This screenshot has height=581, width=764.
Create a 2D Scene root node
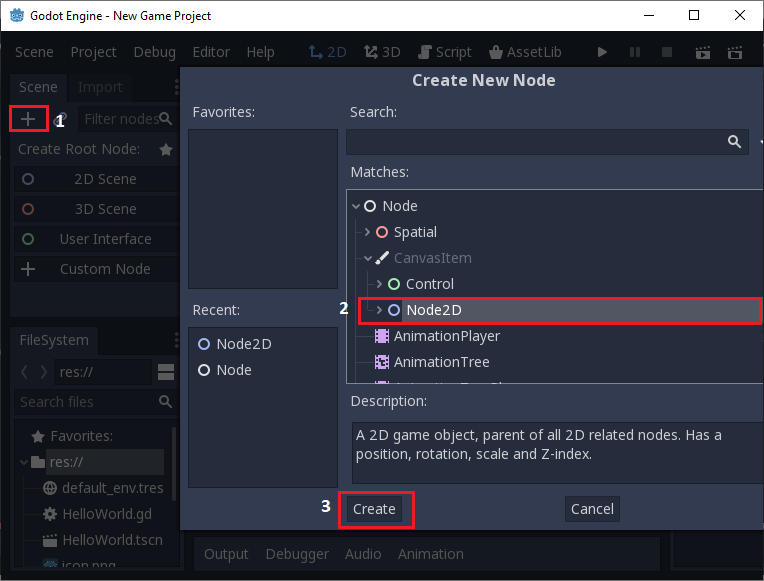(x=96, y=179)
